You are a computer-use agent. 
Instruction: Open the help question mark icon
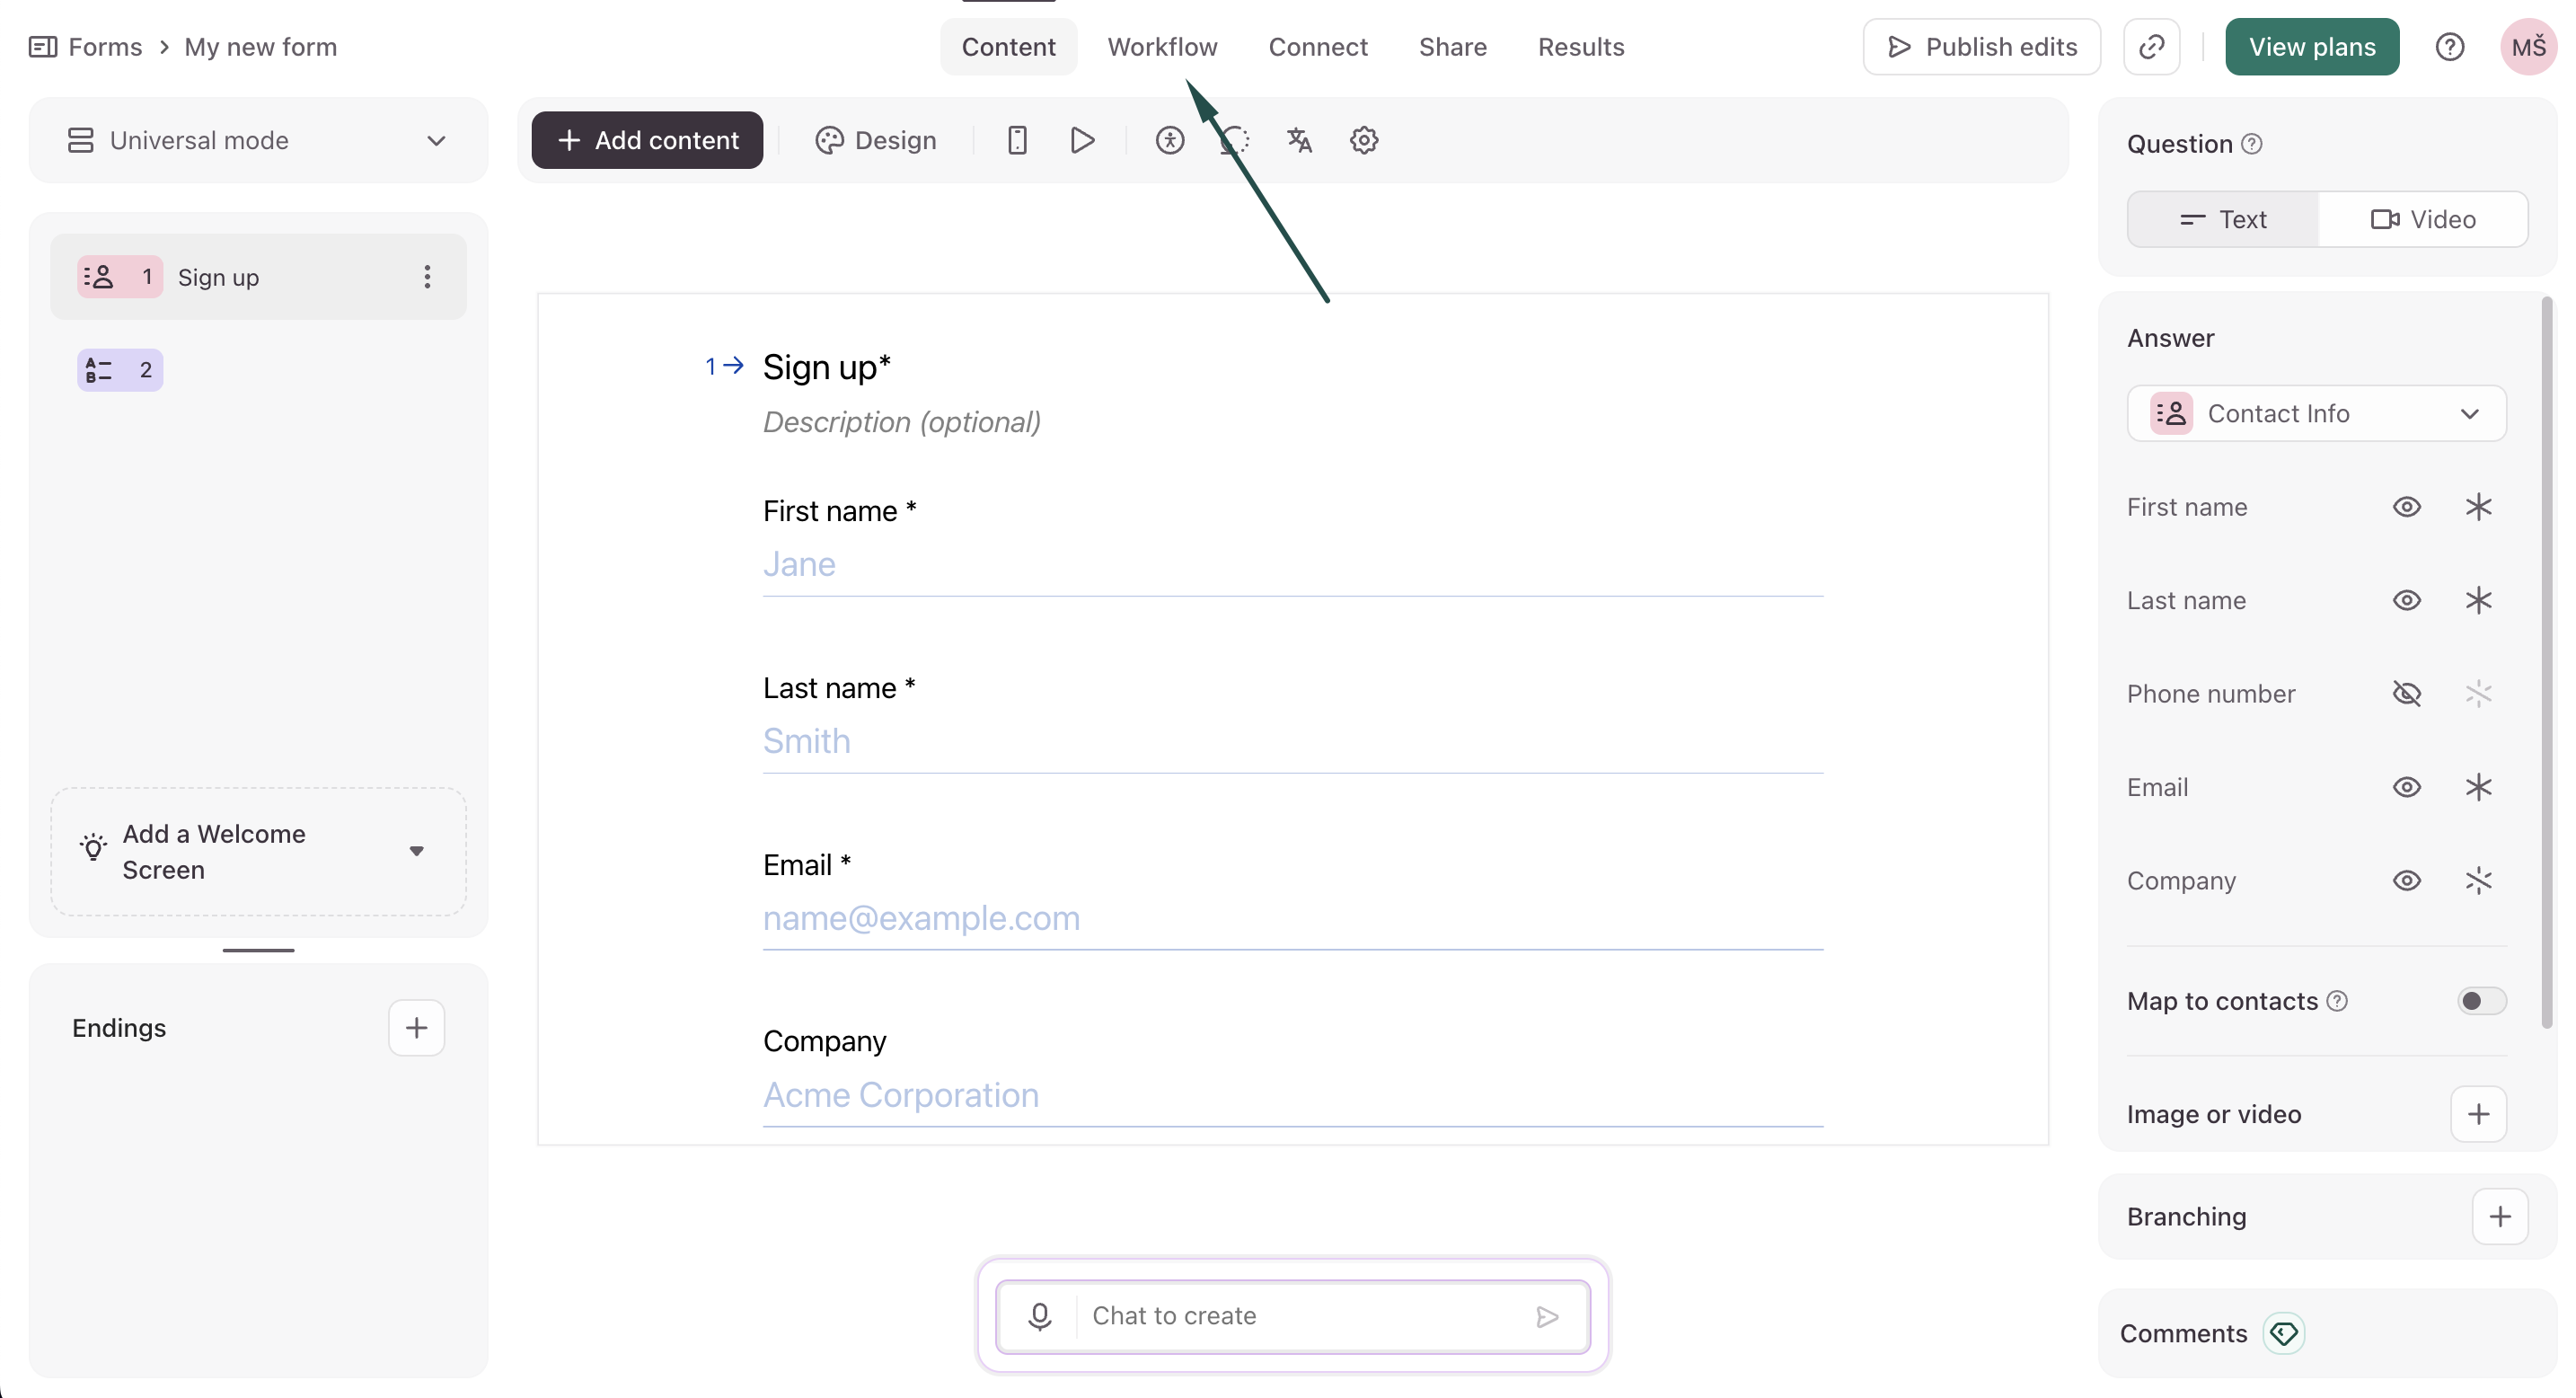pos(2450,47)
